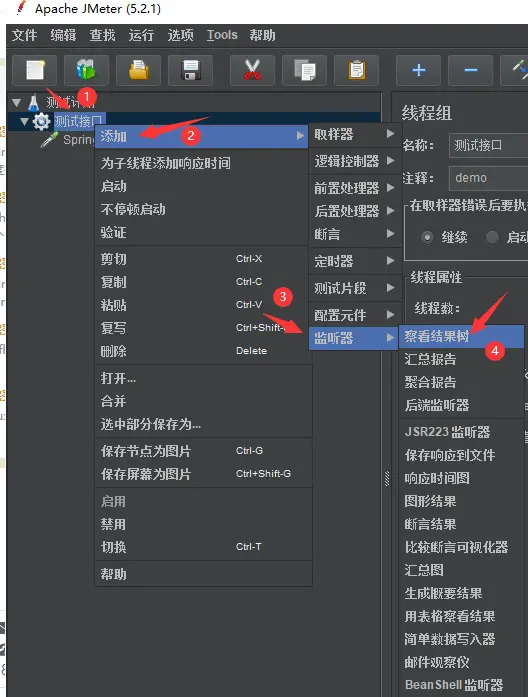Click the thread group gear icon
Viewport: 528px width, 697px height.
click(41, 121)
